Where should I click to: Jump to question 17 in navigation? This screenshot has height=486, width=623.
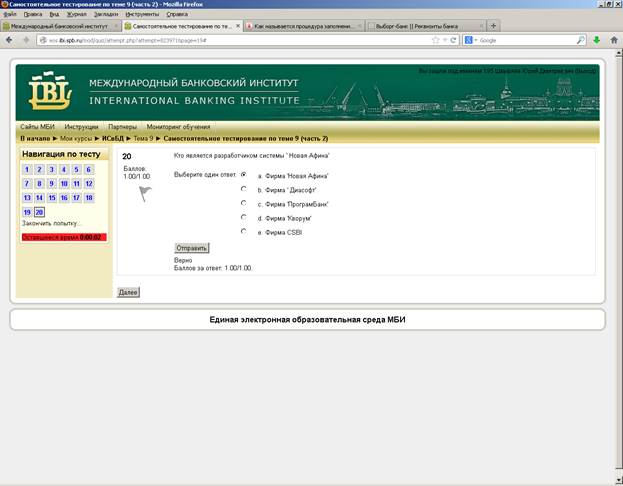click(x=76, y=197)
